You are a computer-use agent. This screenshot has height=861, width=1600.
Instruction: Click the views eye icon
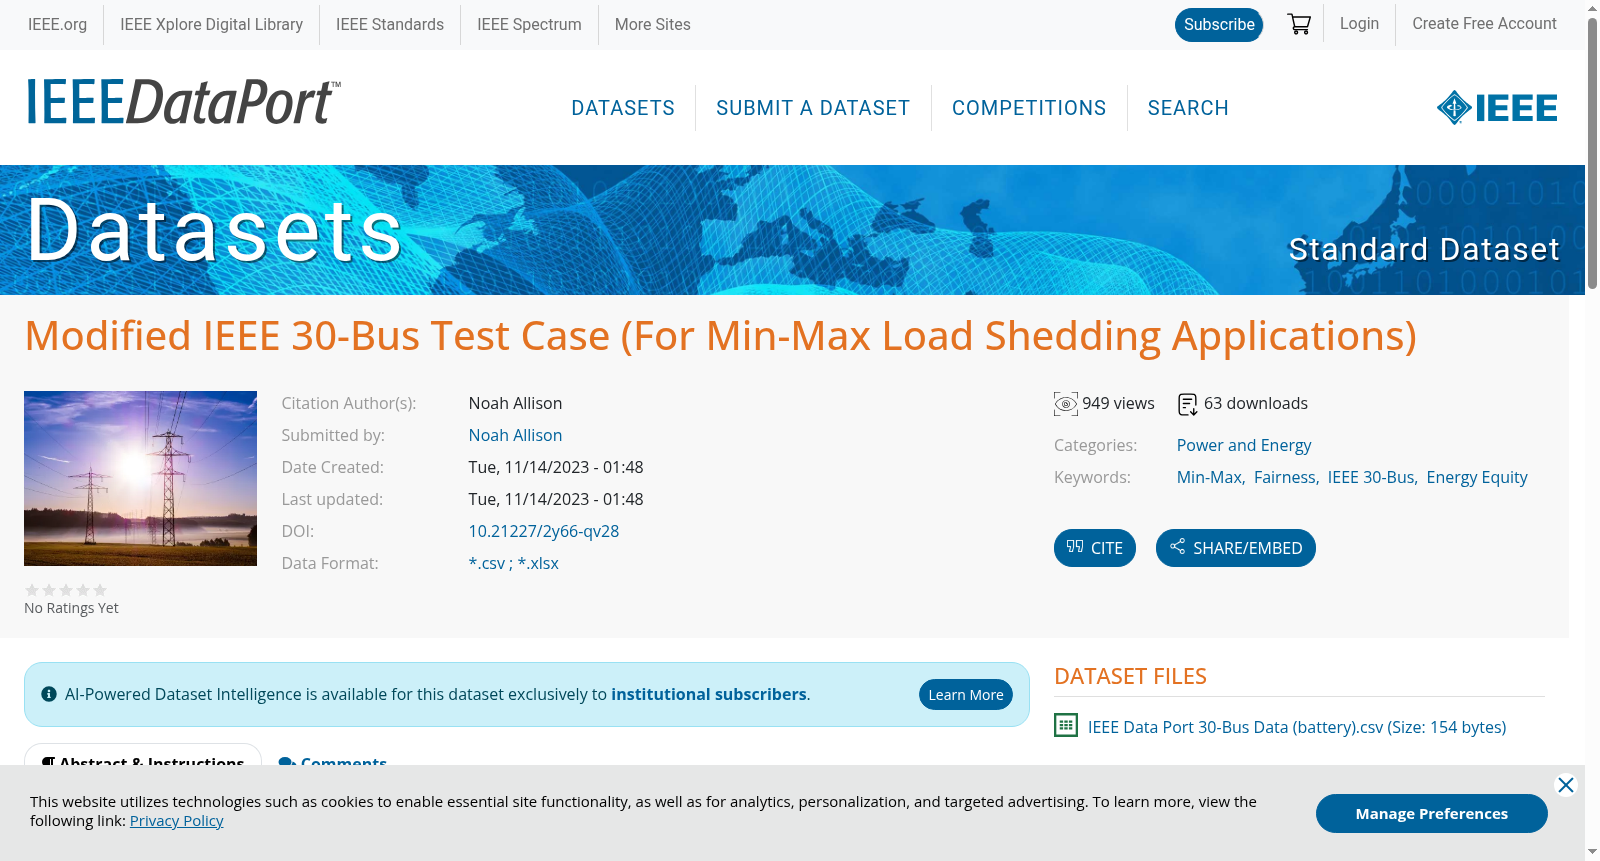[x=1066, y=404]
